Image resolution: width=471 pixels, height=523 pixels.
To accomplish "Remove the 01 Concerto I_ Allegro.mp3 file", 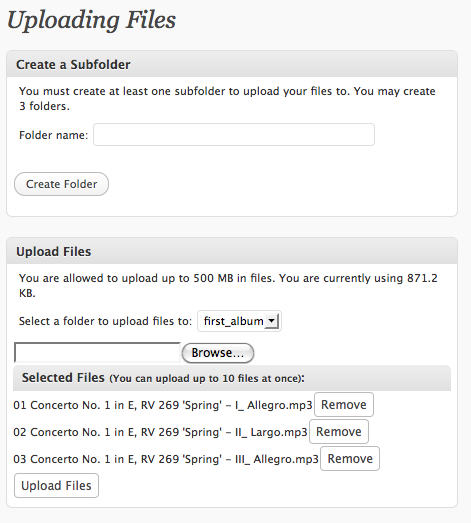I will (344, 405).
